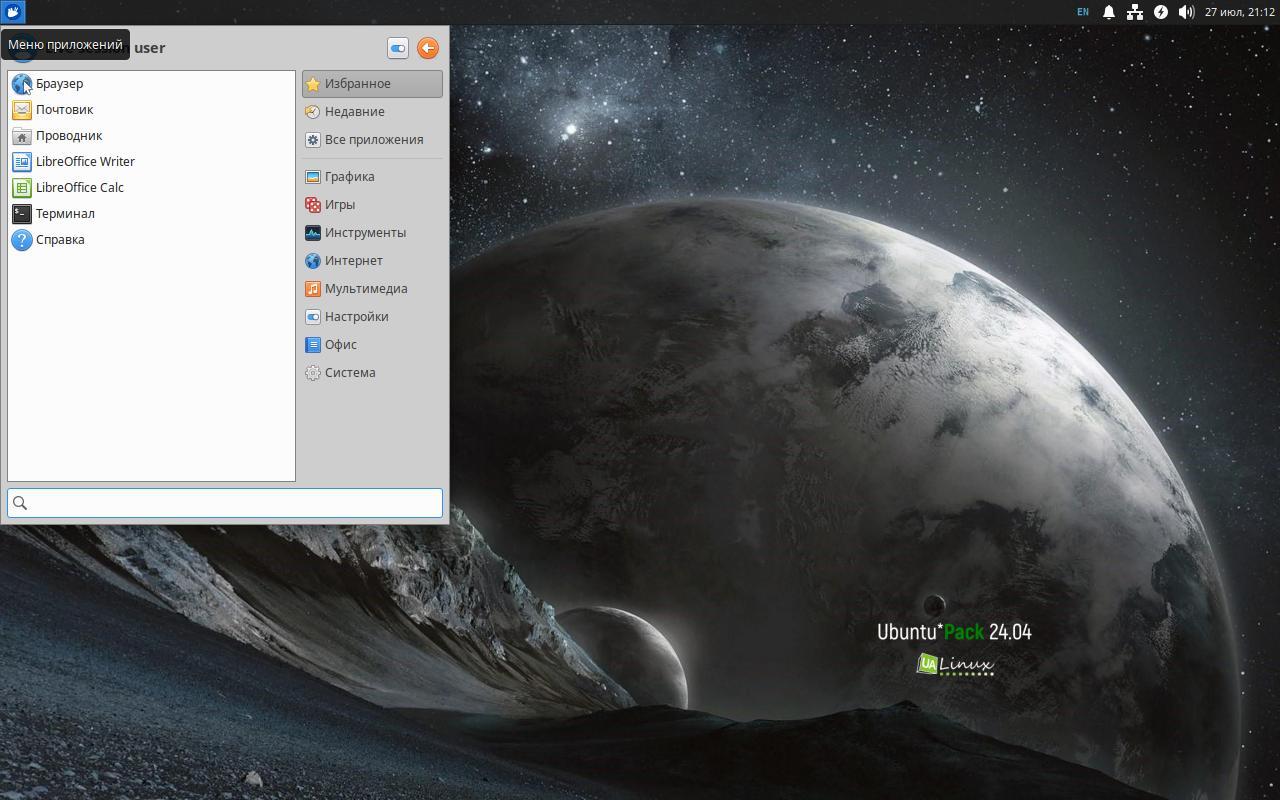Start LibreOffice Writer
Screen dimensions: 1280x800
tap(151, 162)
